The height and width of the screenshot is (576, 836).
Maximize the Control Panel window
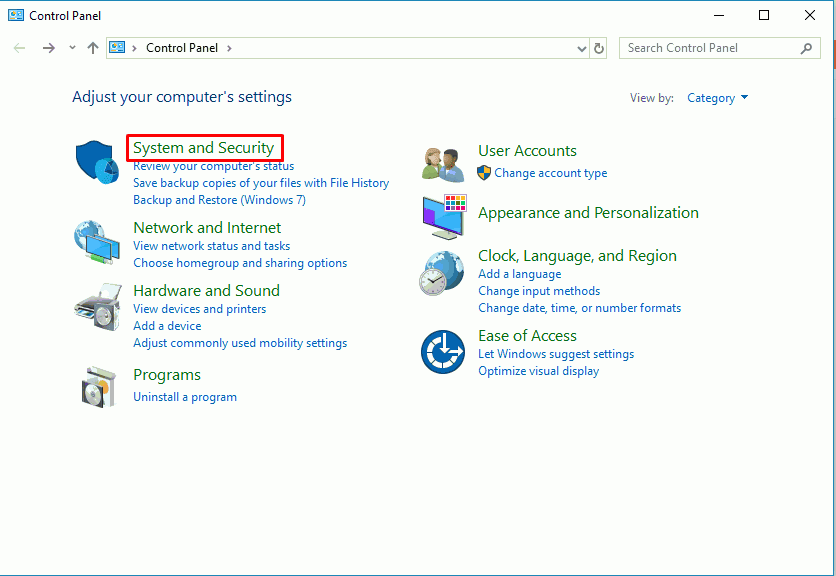[764, 15]
